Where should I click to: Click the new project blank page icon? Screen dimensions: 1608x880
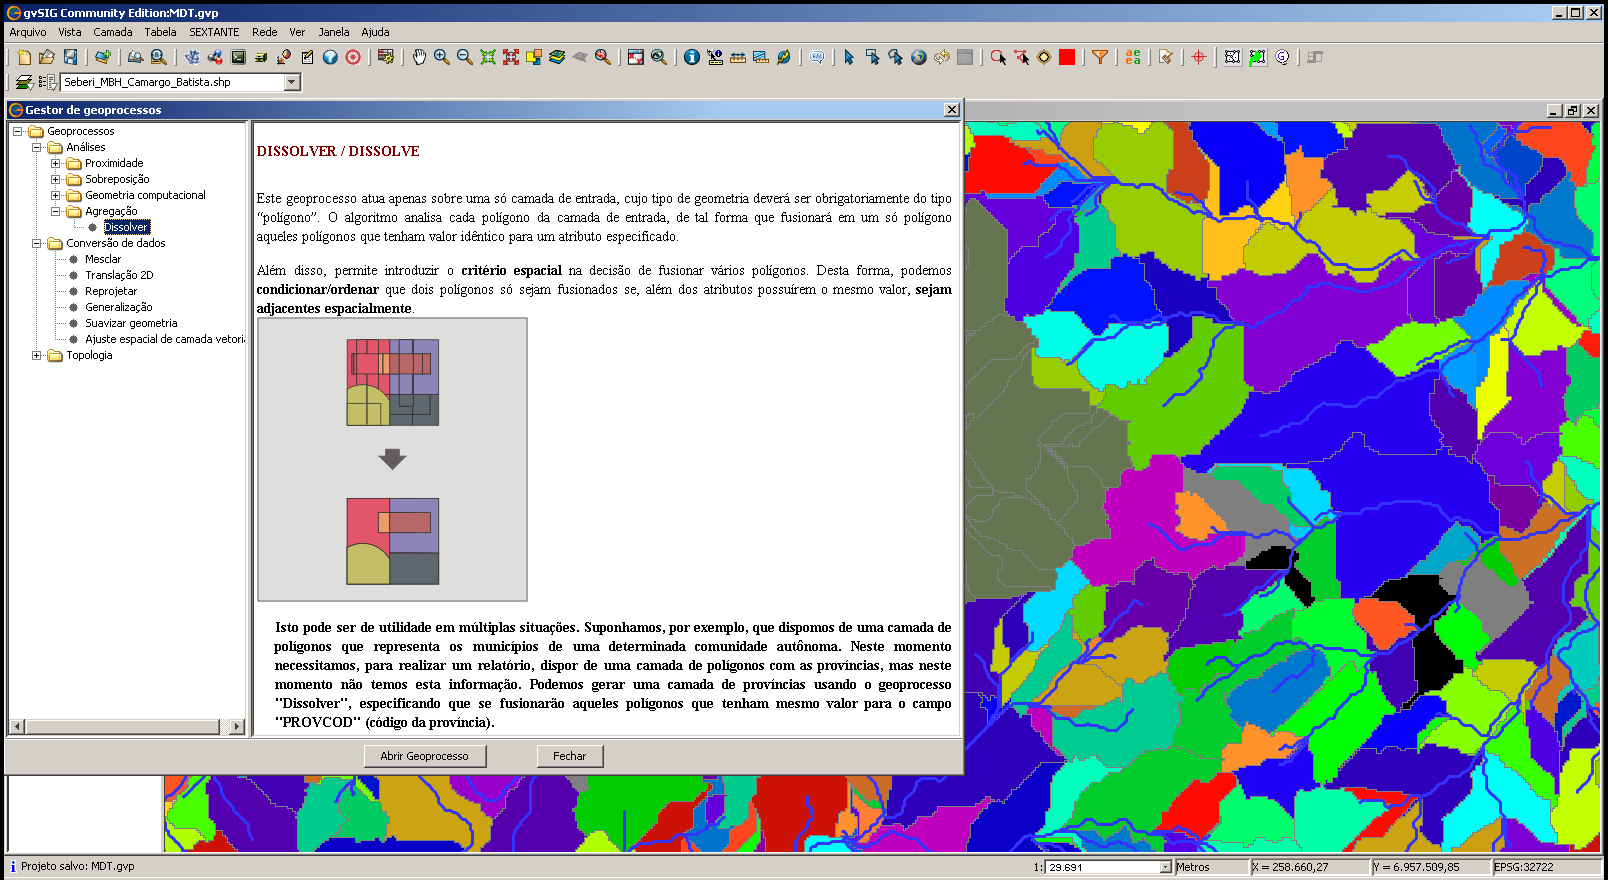click(x=24, y=57)
